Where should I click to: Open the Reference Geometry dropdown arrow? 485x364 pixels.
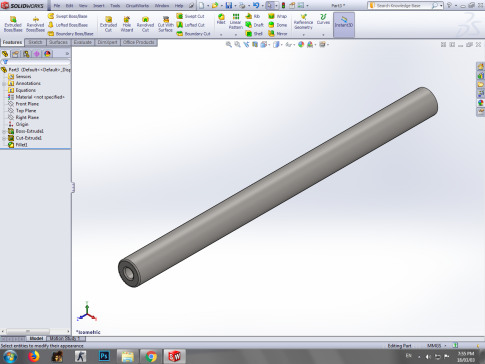point(303,34)
